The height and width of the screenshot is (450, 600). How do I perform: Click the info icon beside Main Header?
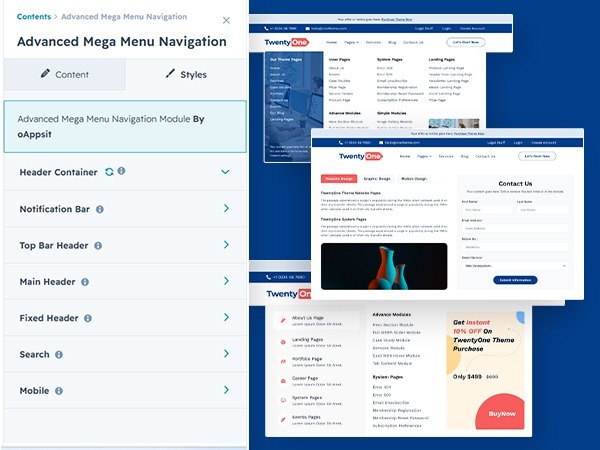[85, 282]
